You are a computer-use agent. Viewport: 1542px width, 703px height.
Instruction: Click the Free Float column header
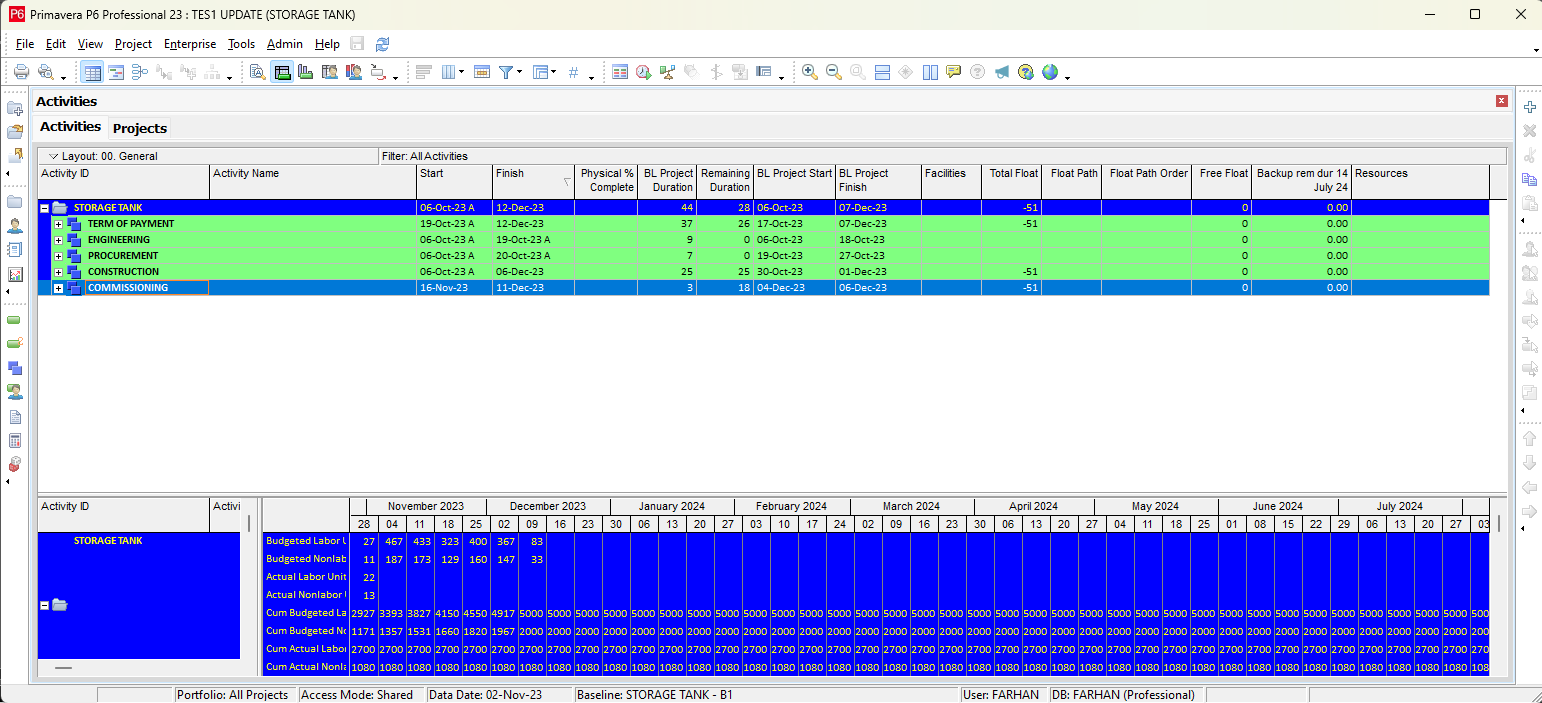click(x=1221, y=180)
